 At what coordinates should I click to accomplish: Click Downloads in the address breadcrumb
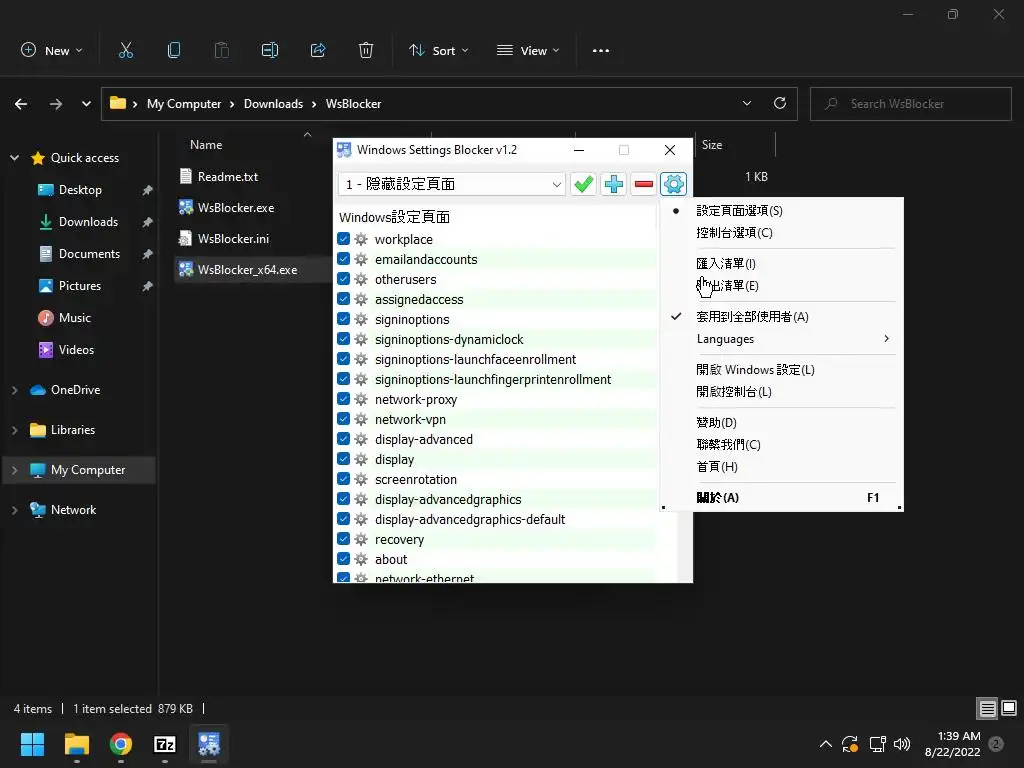274,104
